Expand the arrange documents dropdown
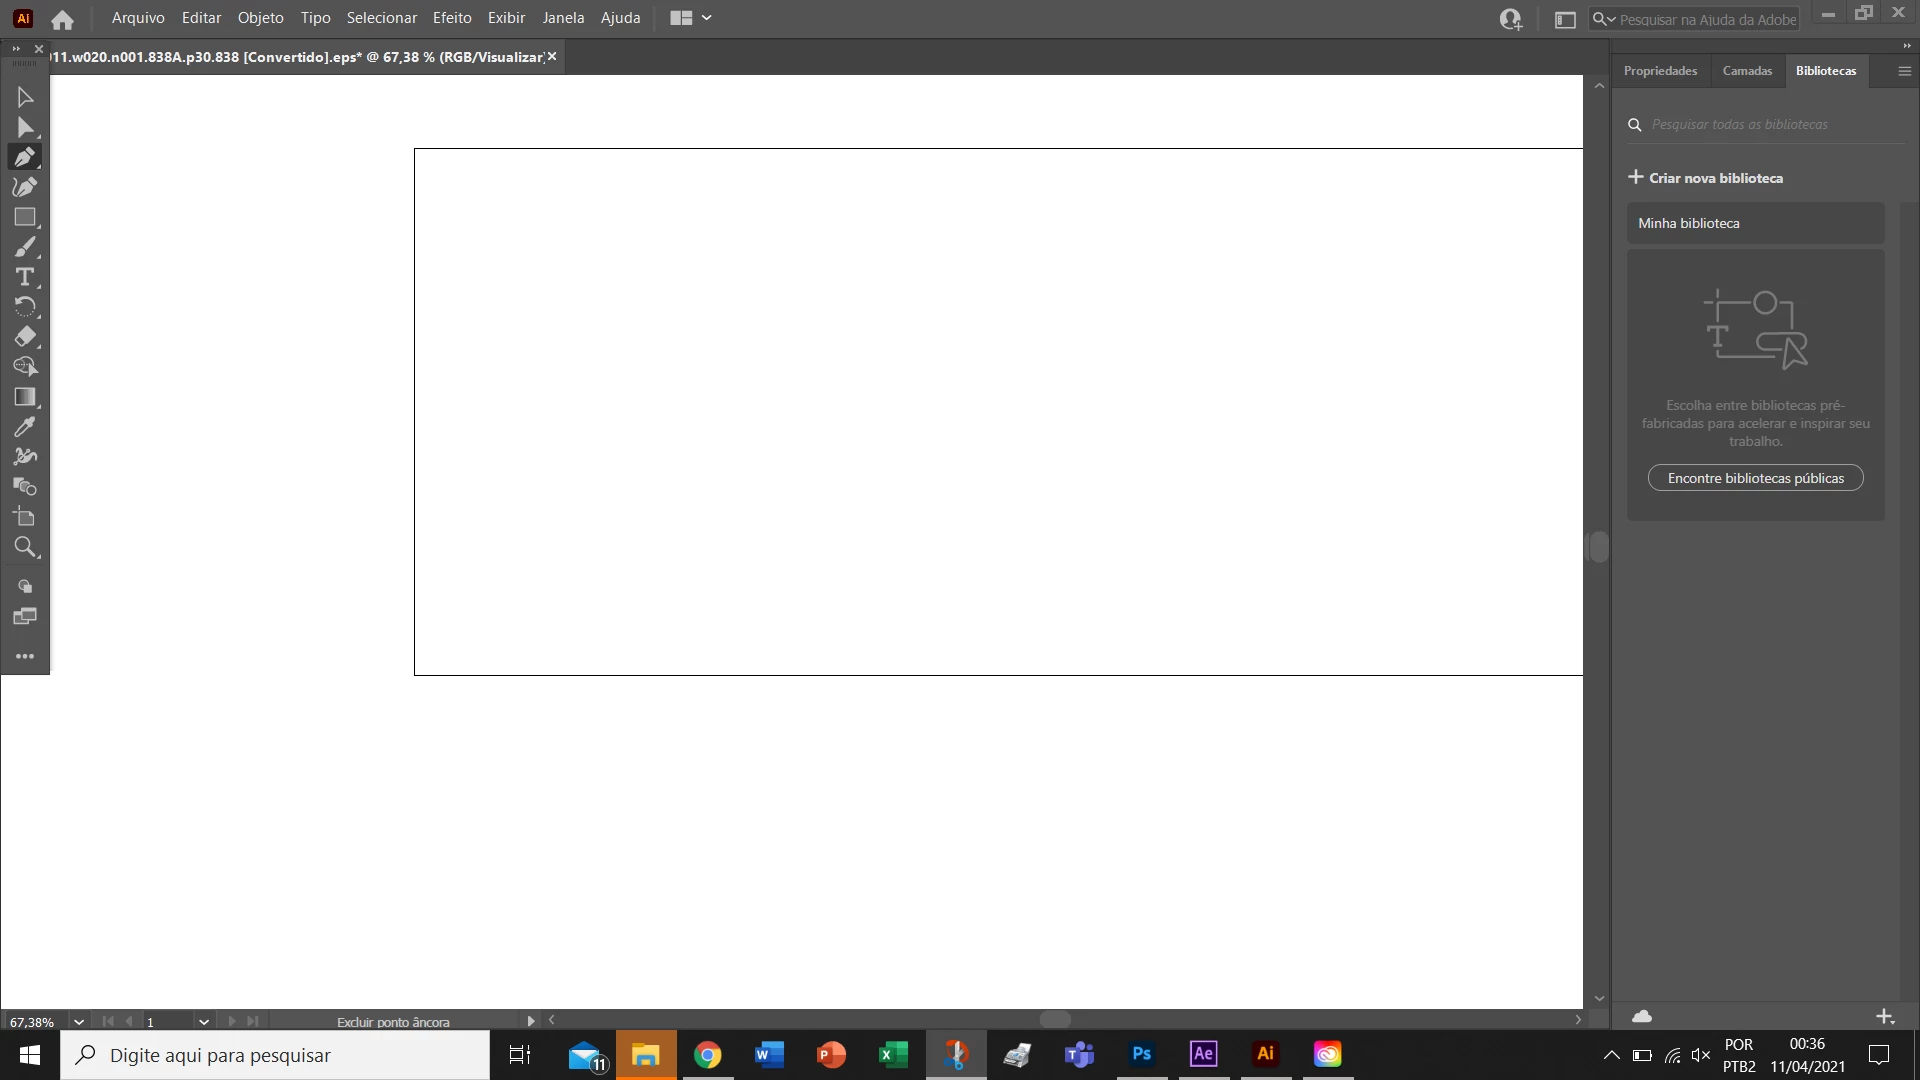This screenshot has width=1920, height=1080. click(706, 18)
